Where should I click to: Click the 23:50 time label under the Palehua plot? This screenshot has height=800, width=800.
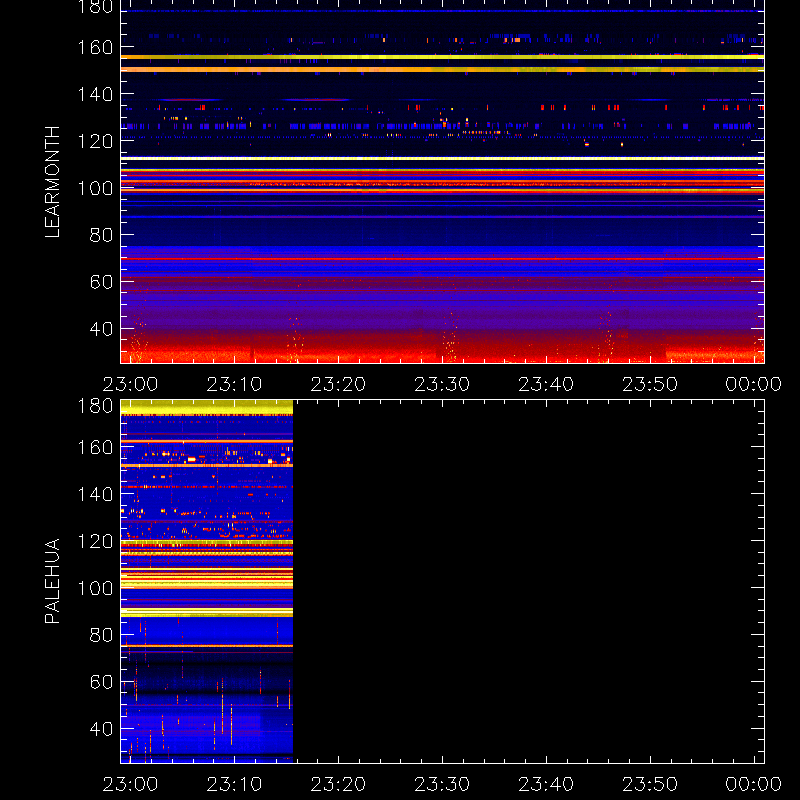pyautogui.click(x=650, y=784)
